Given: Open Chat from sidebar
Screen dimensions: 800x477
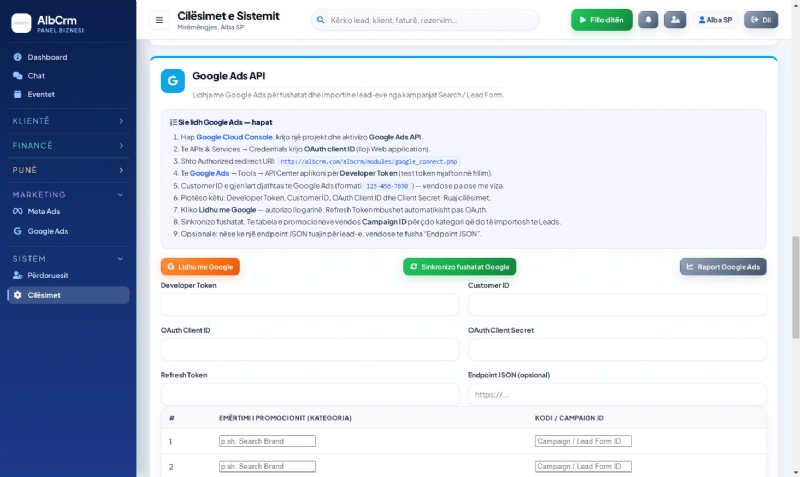Looking at the screenshot, I should pos(68,76).
